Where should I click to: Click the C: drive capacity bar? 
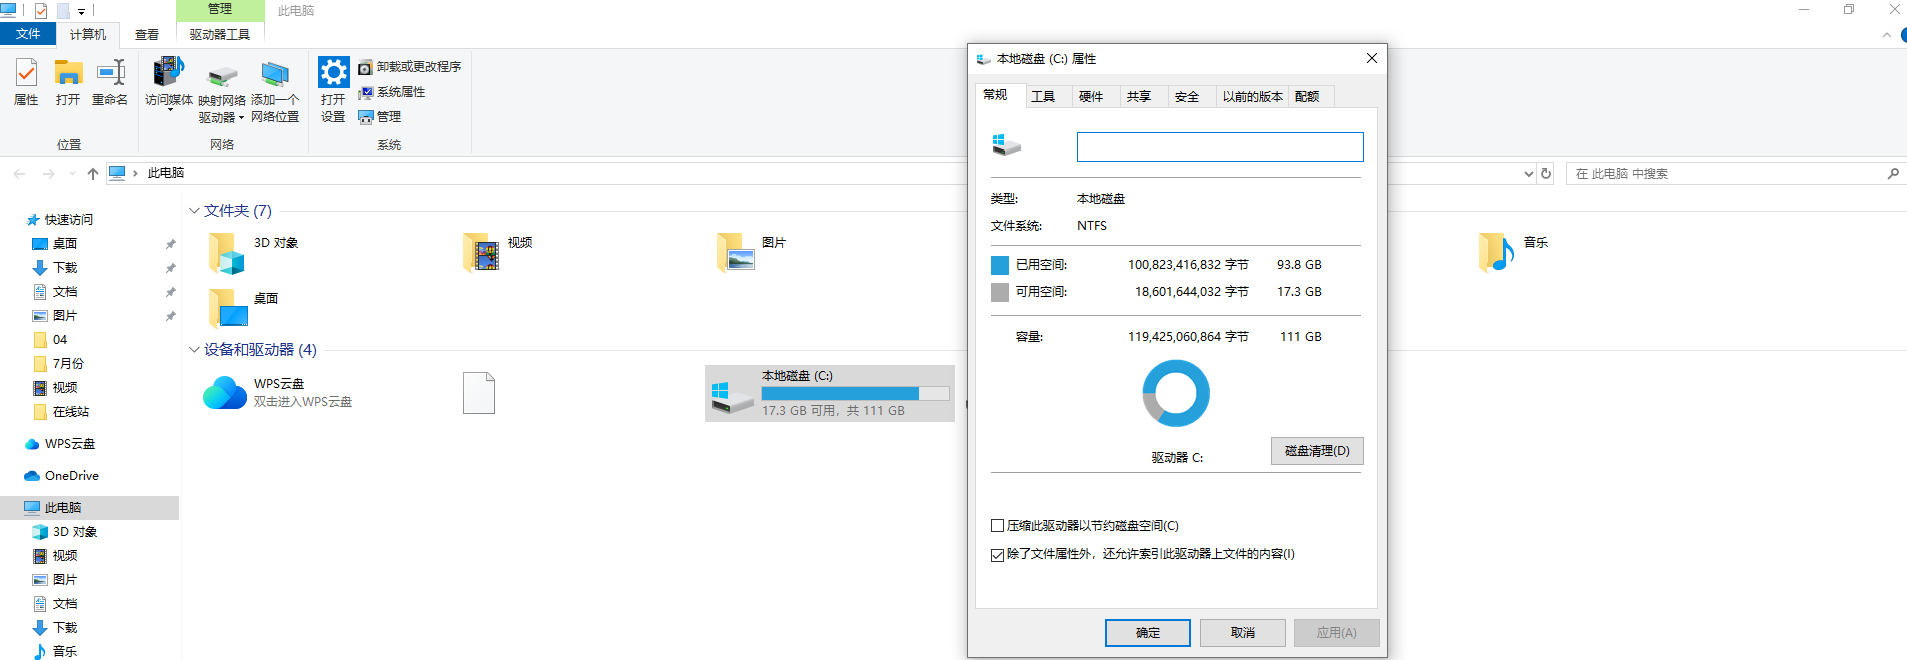(855, 394)
